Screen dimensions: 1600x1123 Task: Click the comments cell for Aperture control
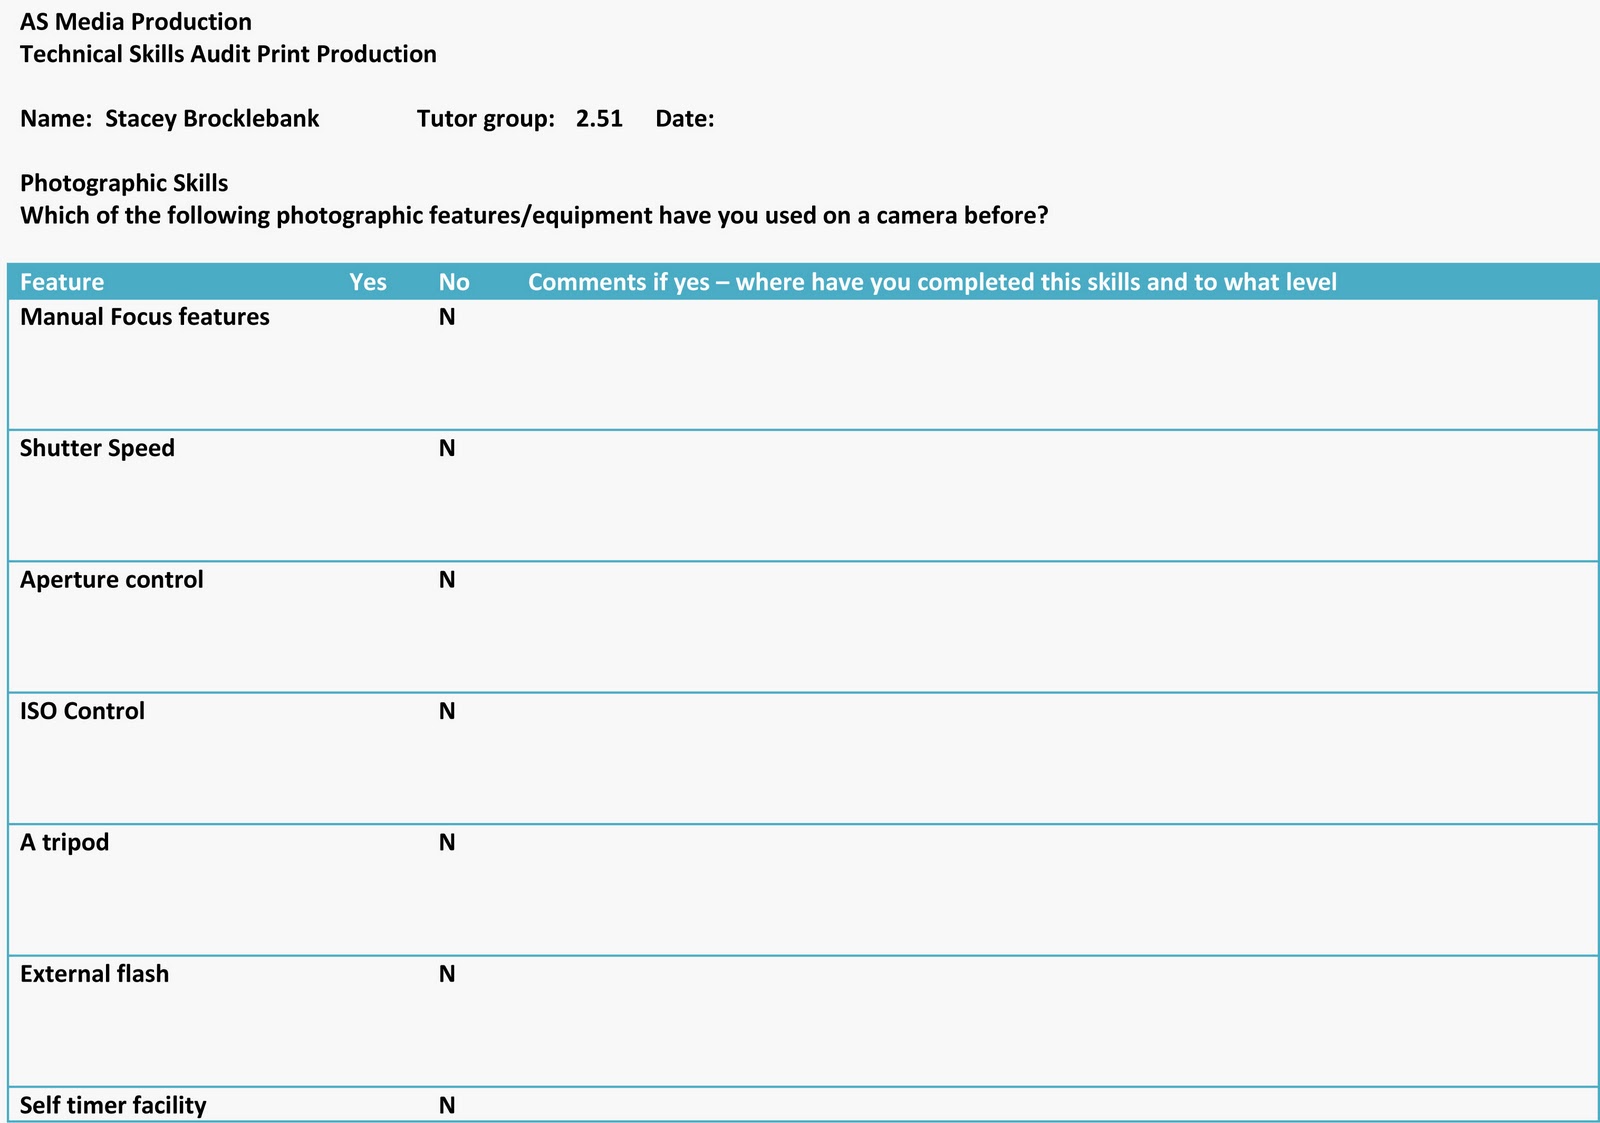[1058, 627]
